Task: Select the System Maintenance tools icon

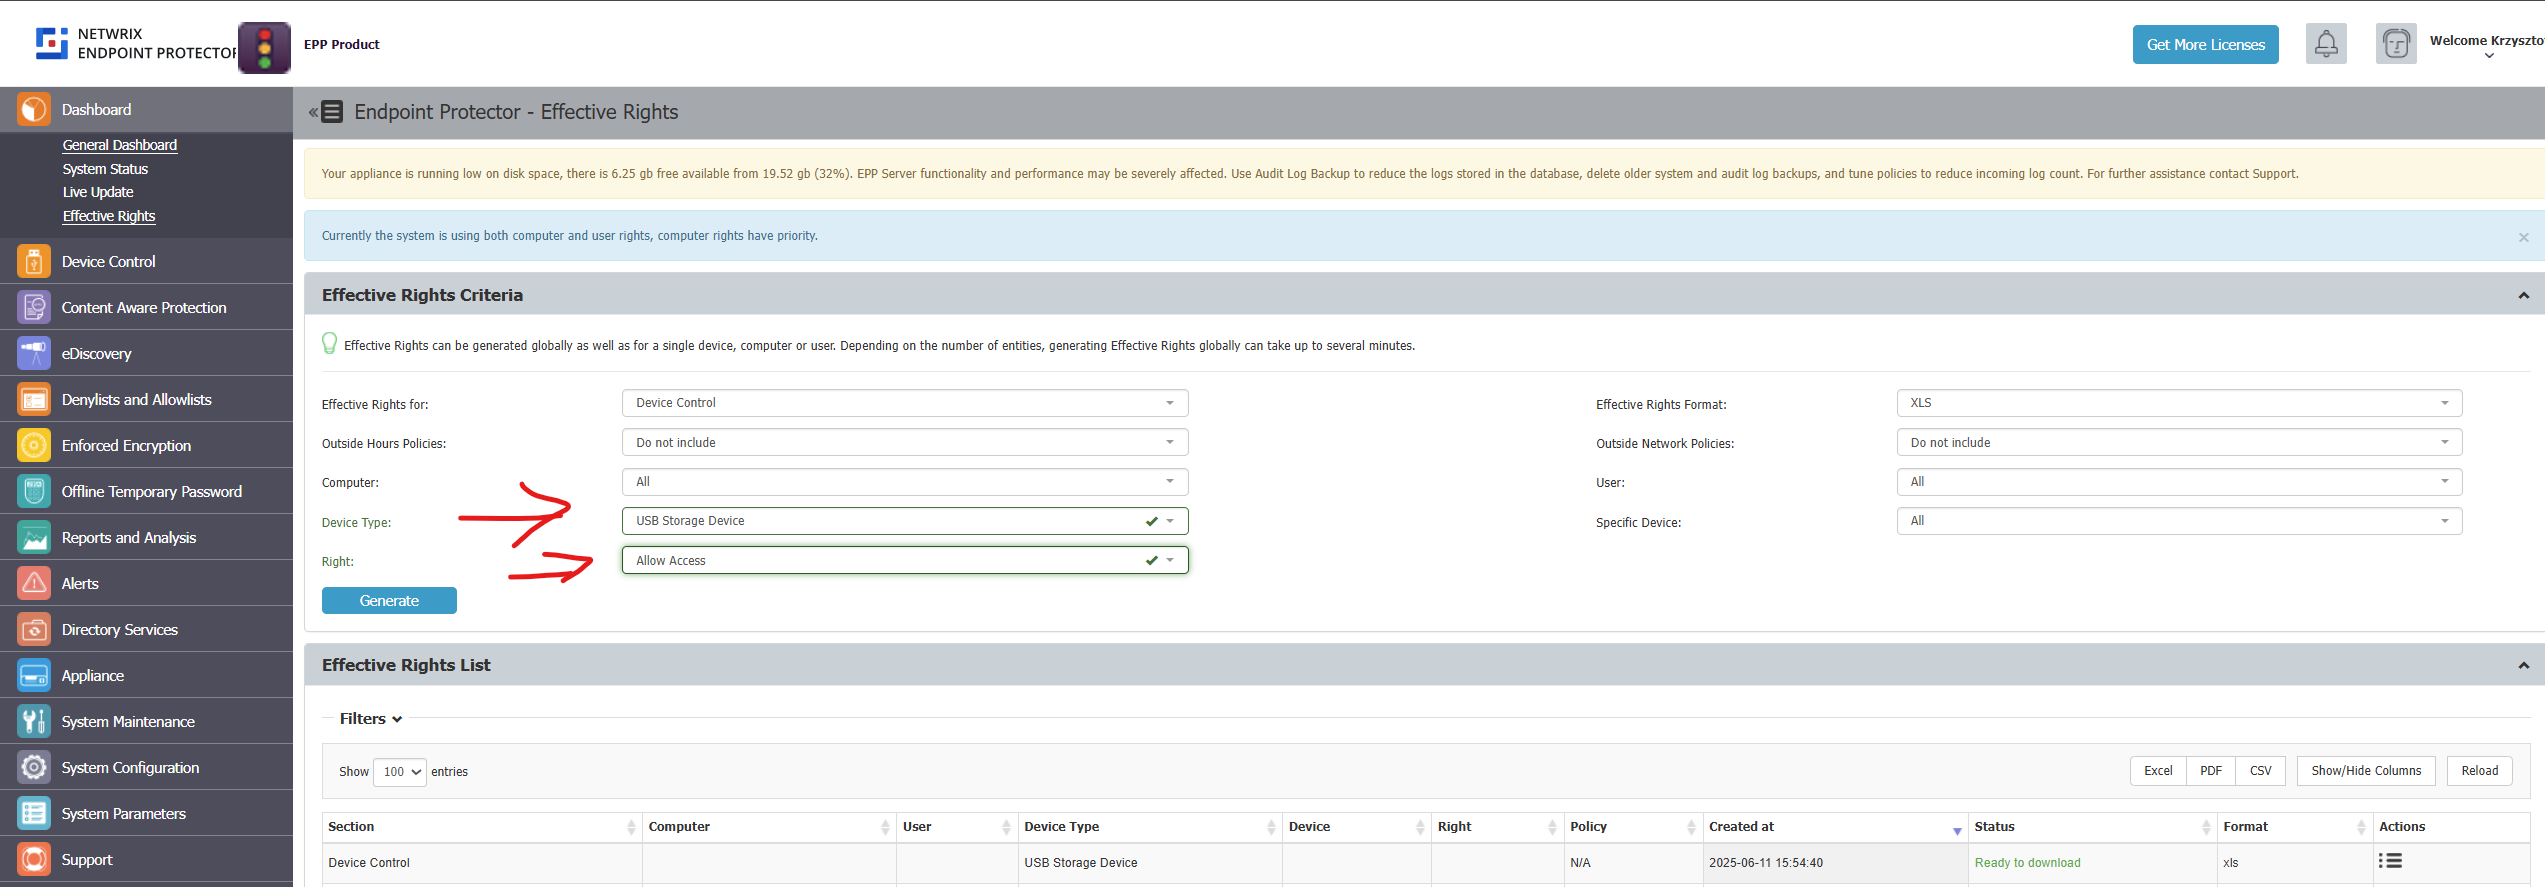Action: coord(34,722)
